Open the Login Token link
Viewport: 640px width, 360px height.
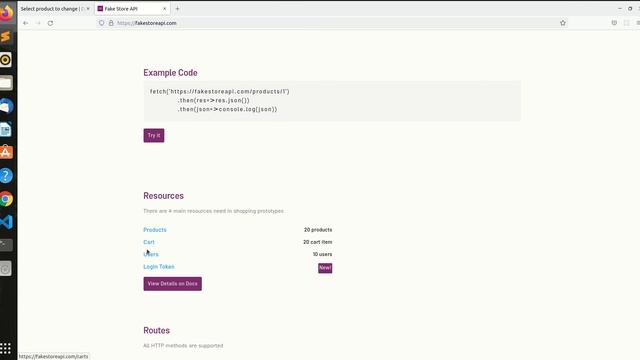(x=159, y=267)
